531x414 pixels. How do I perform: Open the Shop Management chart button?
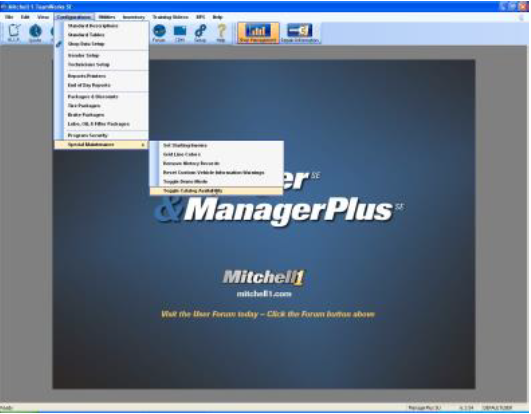coord(258,33)
